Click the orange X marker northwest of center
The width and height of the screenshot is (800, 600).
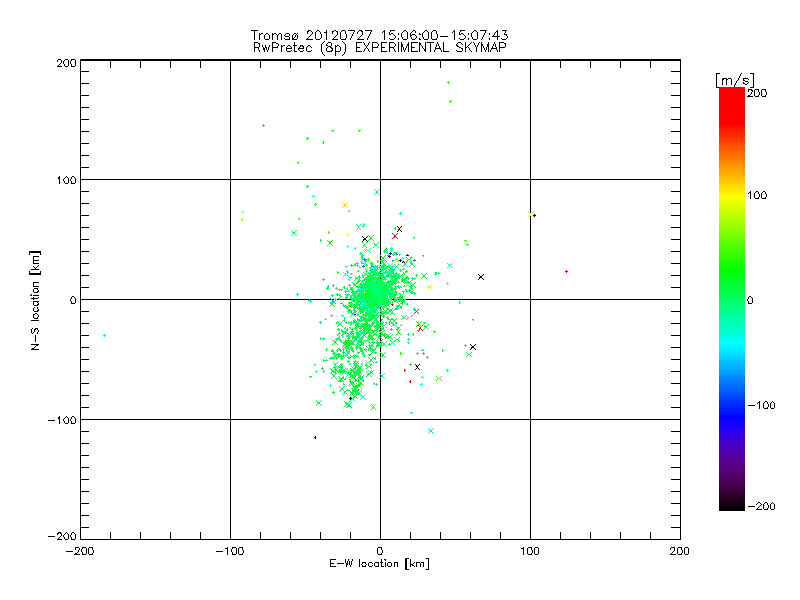point(345,205)
